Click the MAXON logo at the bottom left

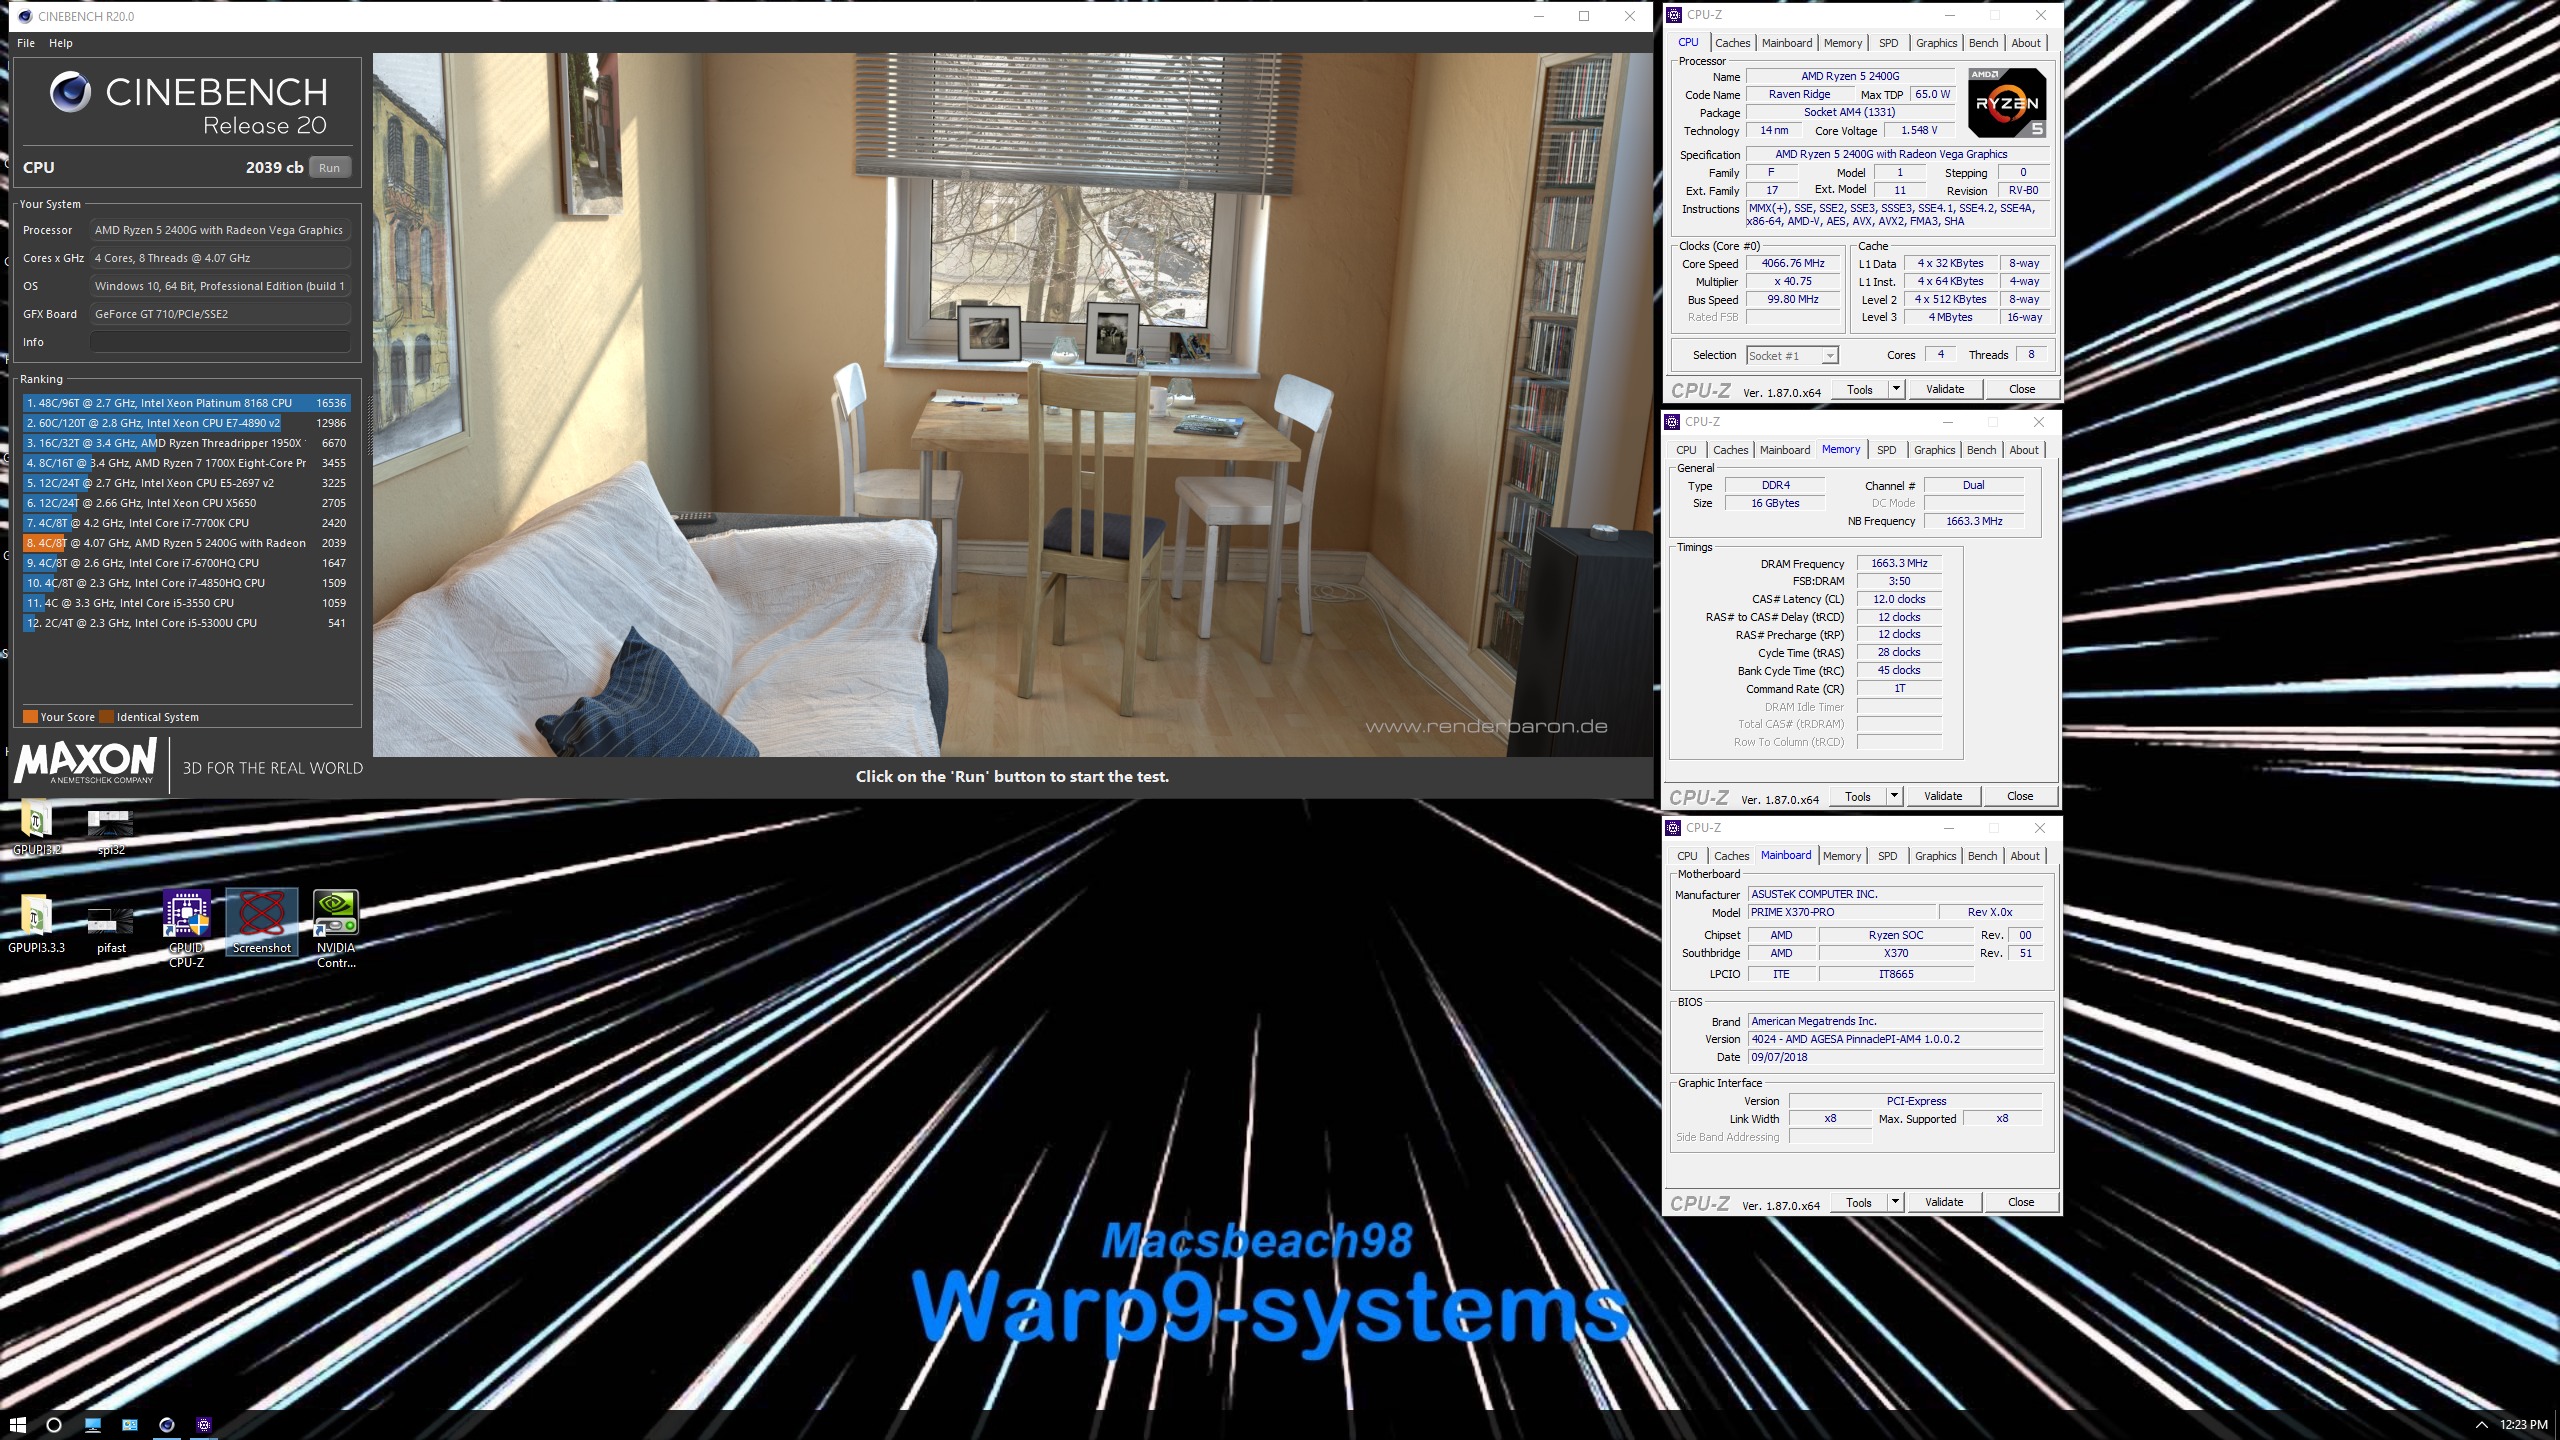click(x=86, y=762)
